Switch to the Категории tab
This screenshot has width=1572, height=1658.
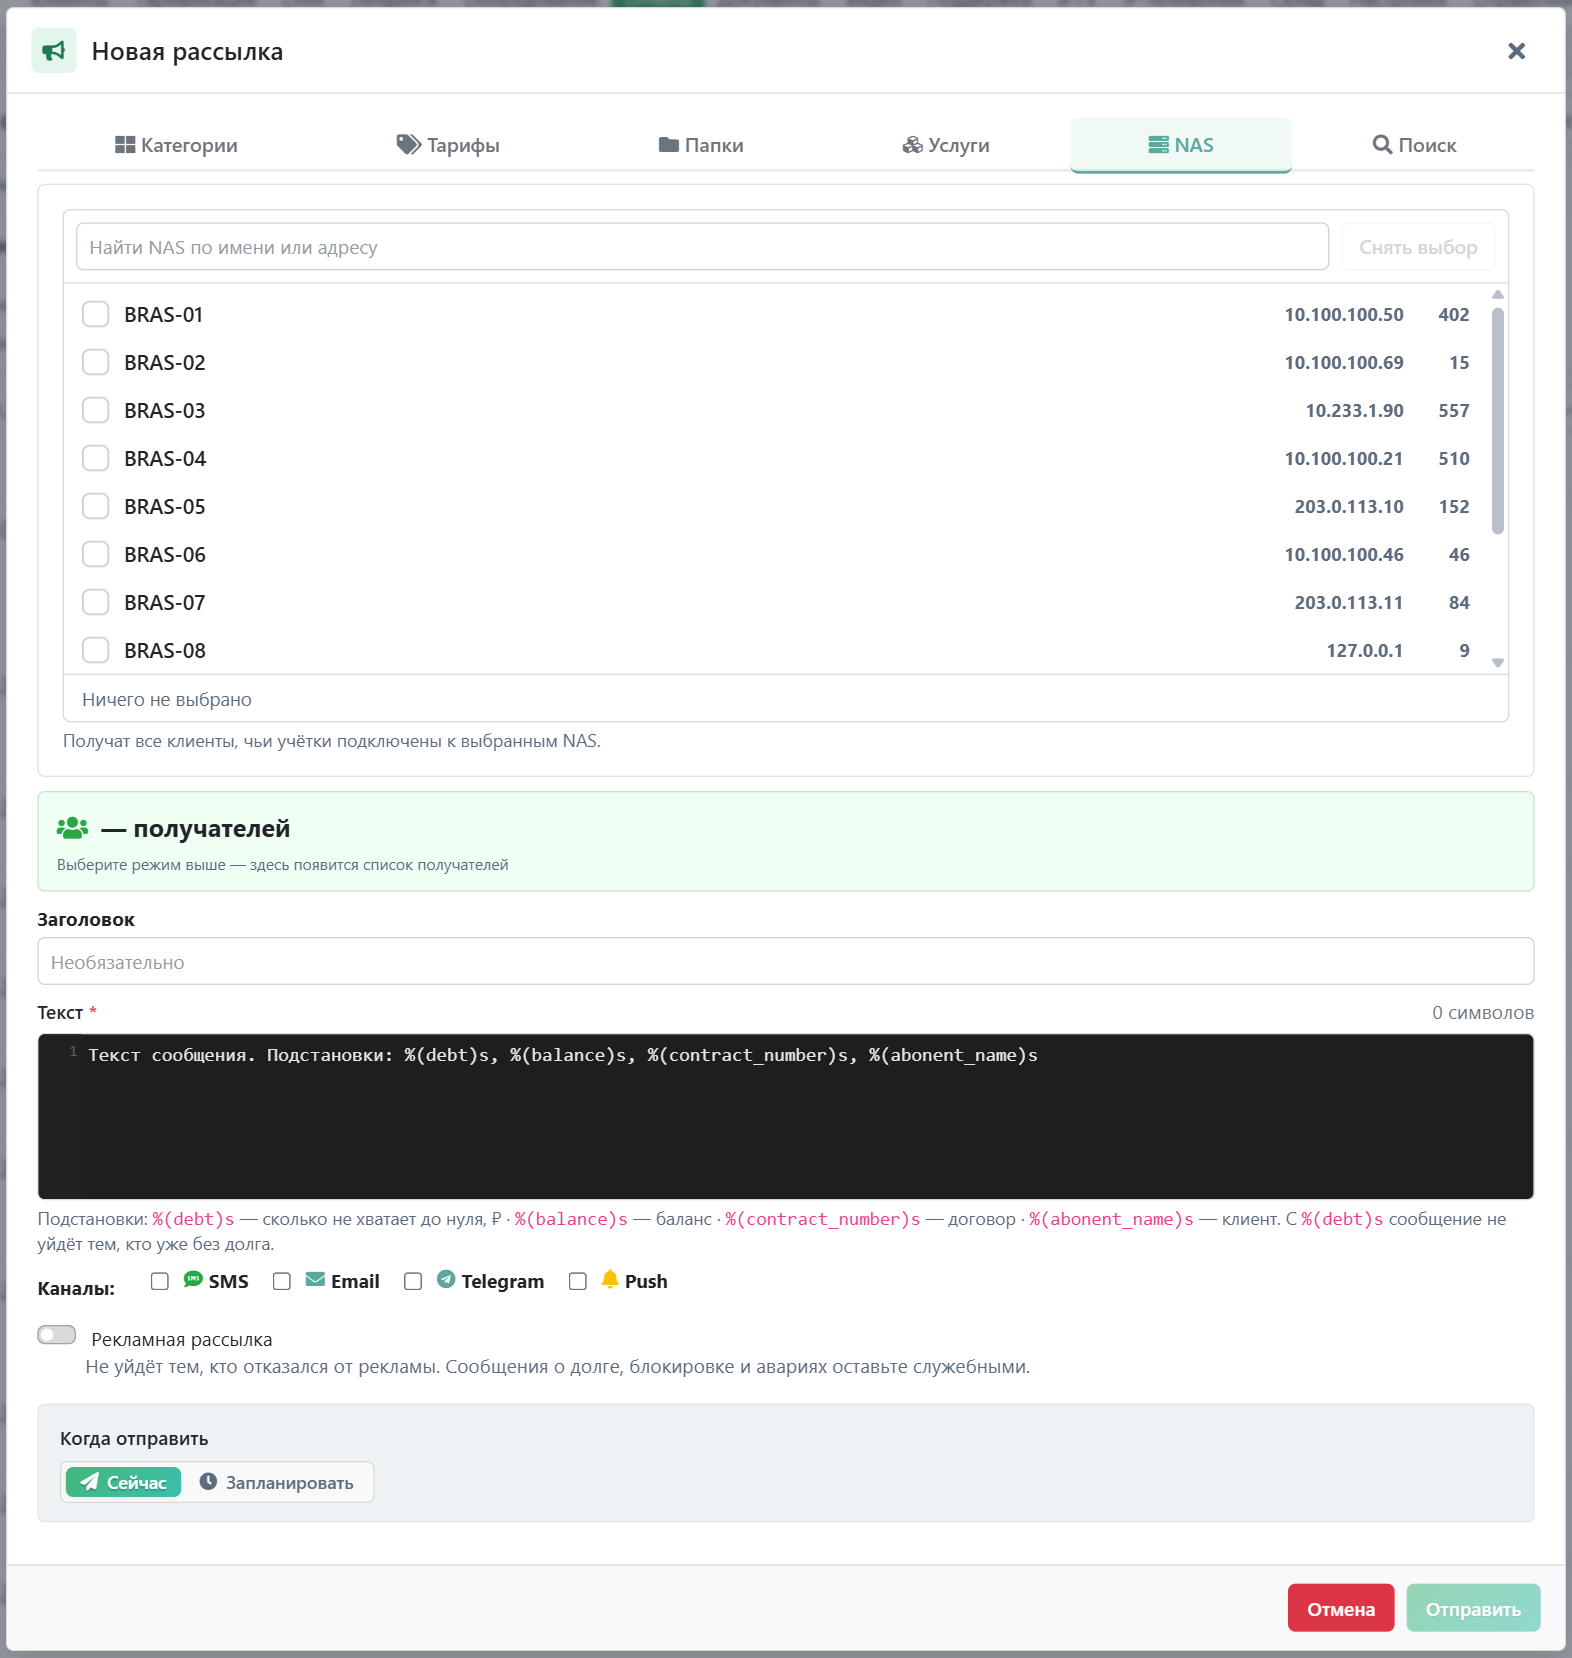tap(176, 145)
